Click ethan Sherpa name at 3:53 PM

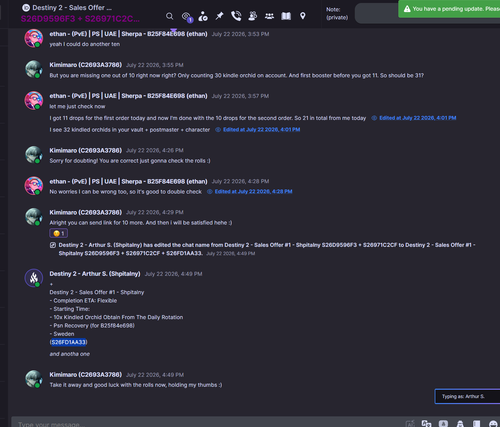click(128, 34)
